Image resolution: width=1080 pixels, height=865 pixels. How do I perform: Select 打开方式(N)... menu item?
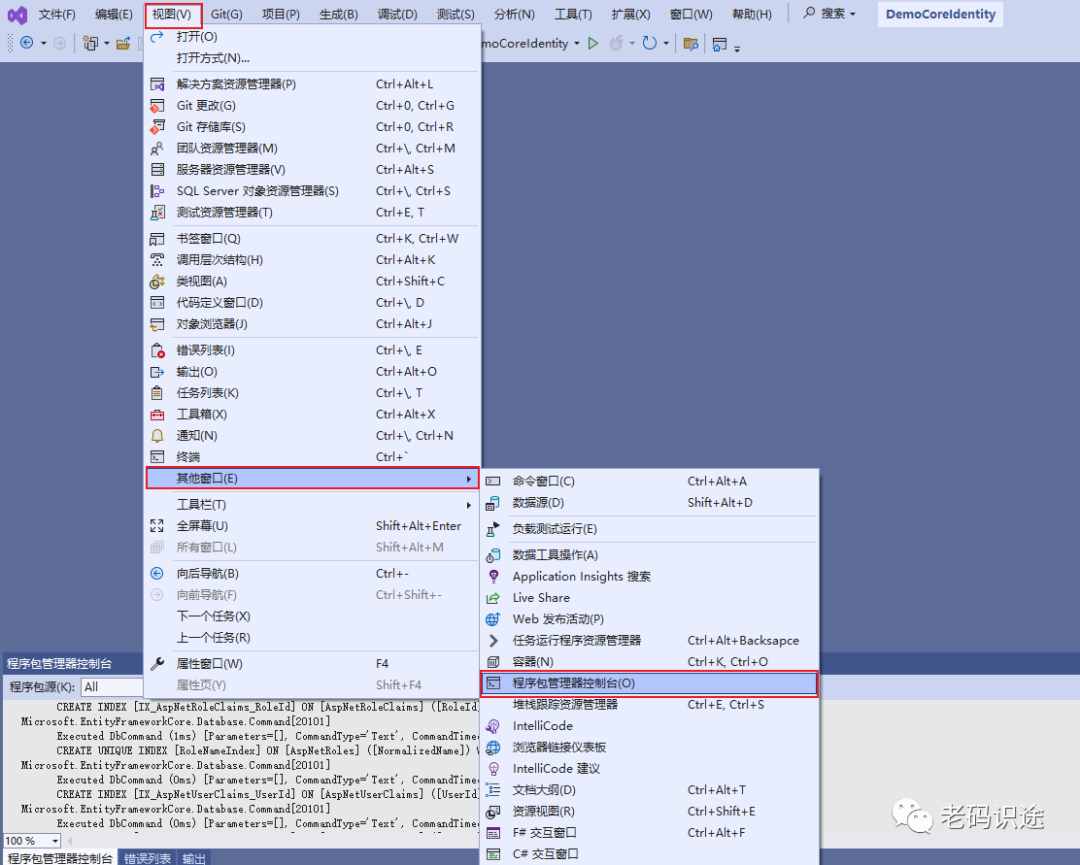pos(312,58)
